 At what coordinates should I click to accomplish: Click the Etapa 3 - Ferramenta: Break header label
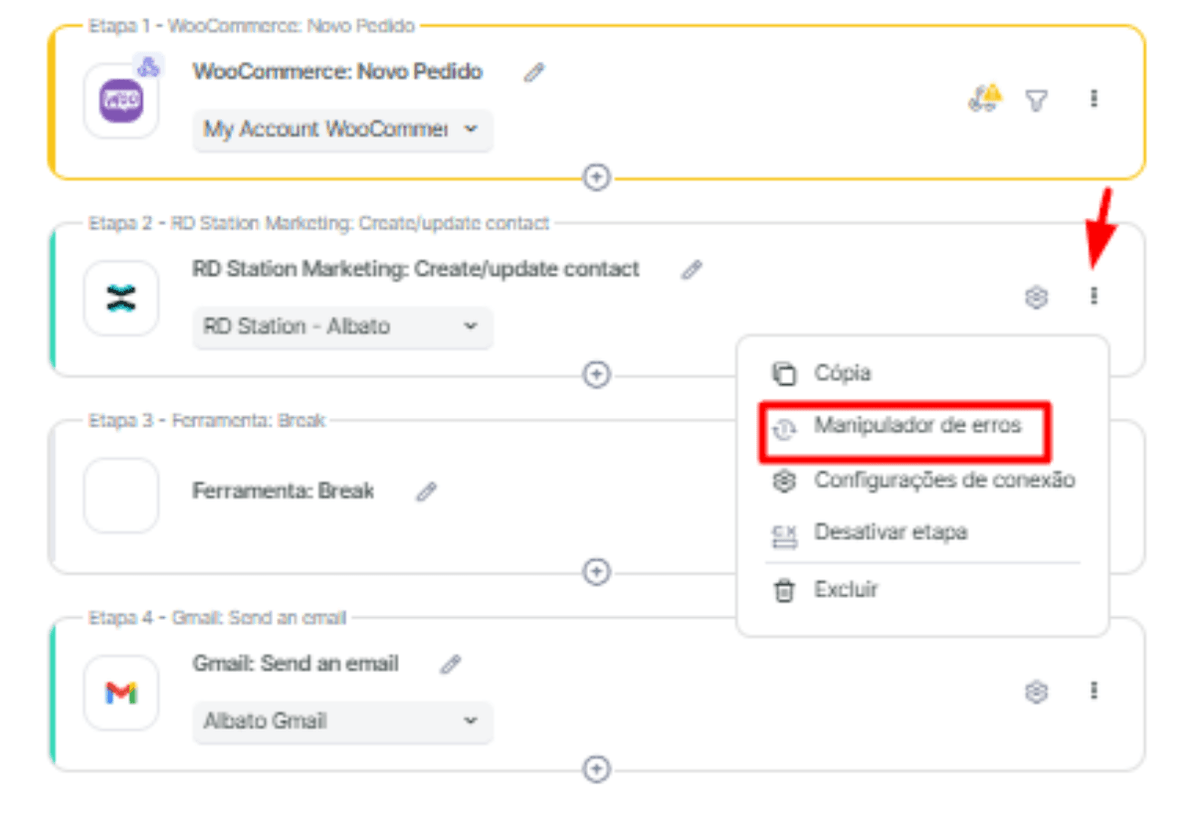tap(207, 421)
